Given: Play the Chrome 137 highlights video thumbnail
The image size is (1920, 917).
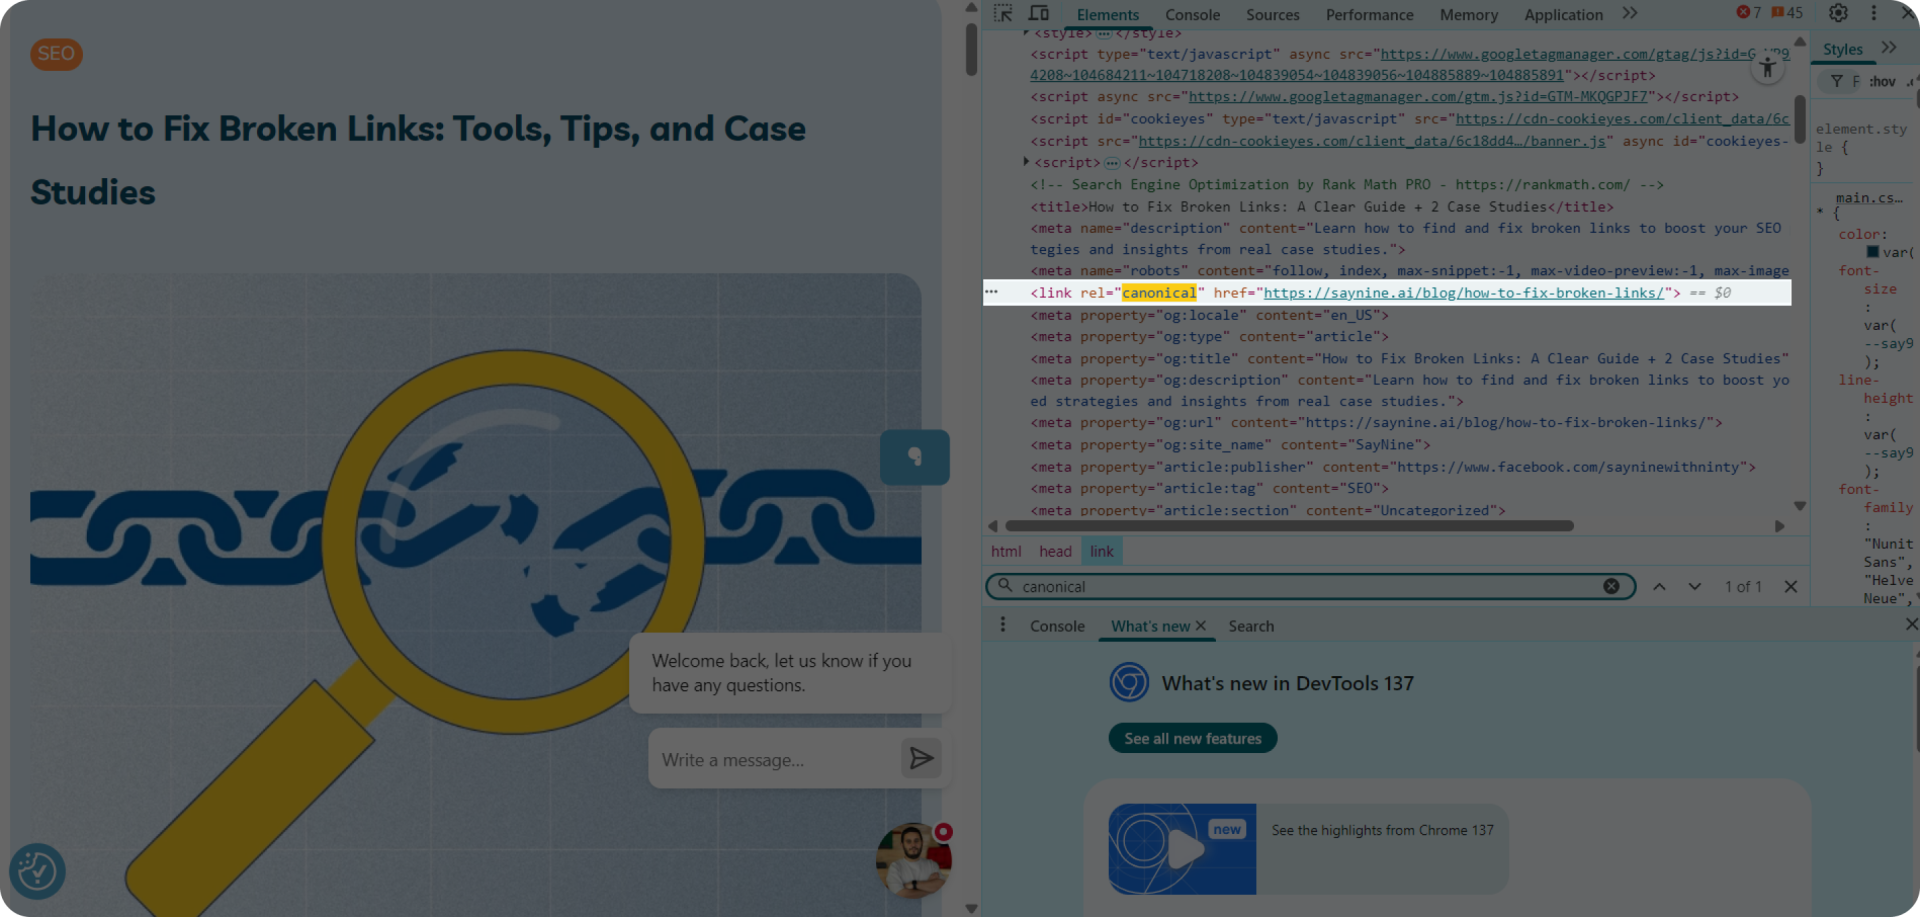Looking at the screenshot, I should 1182,849.
